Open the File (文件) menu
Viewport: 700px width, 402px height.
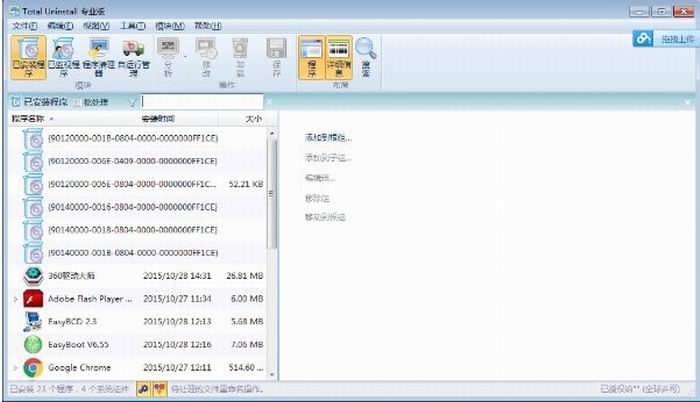click(25, 26)
